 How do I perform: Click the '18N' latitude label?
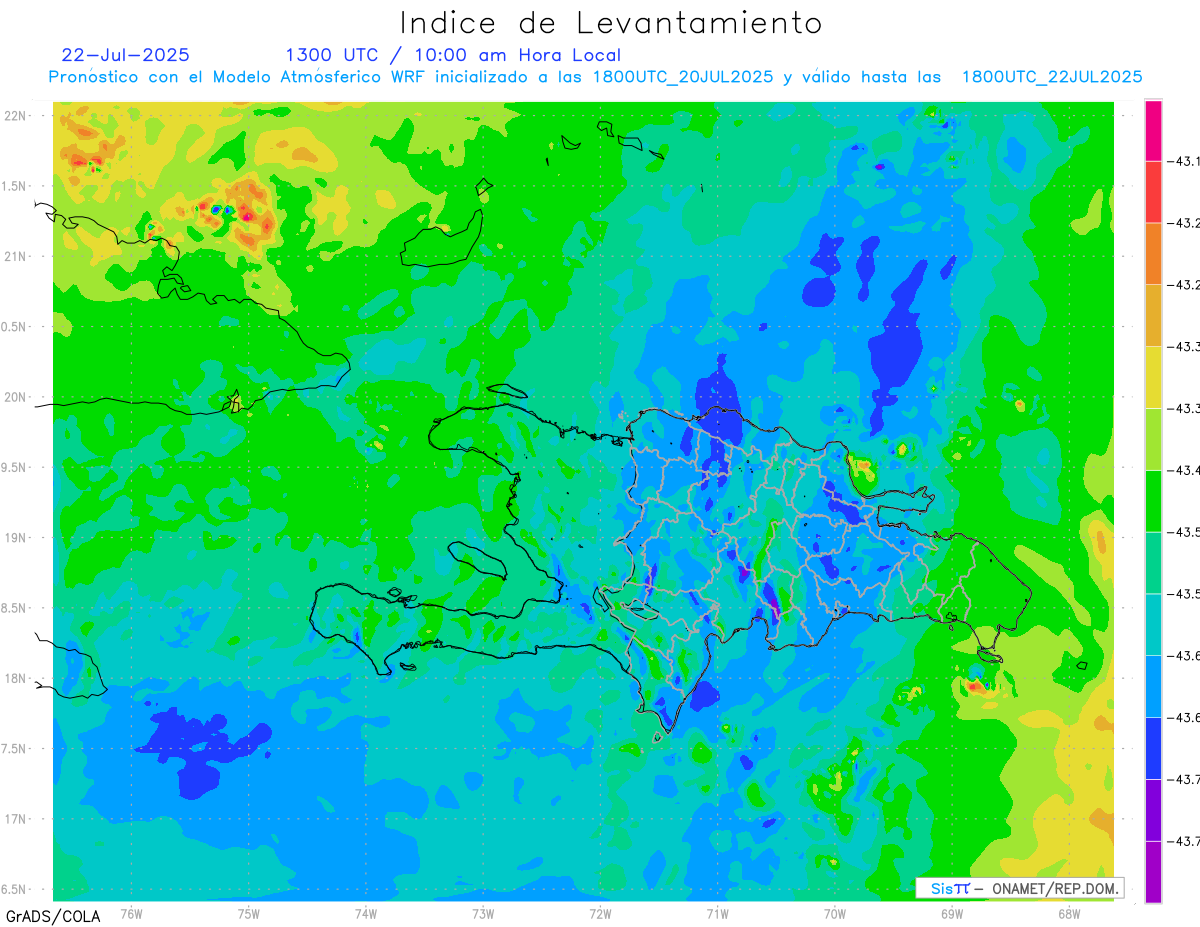point(15,679)
